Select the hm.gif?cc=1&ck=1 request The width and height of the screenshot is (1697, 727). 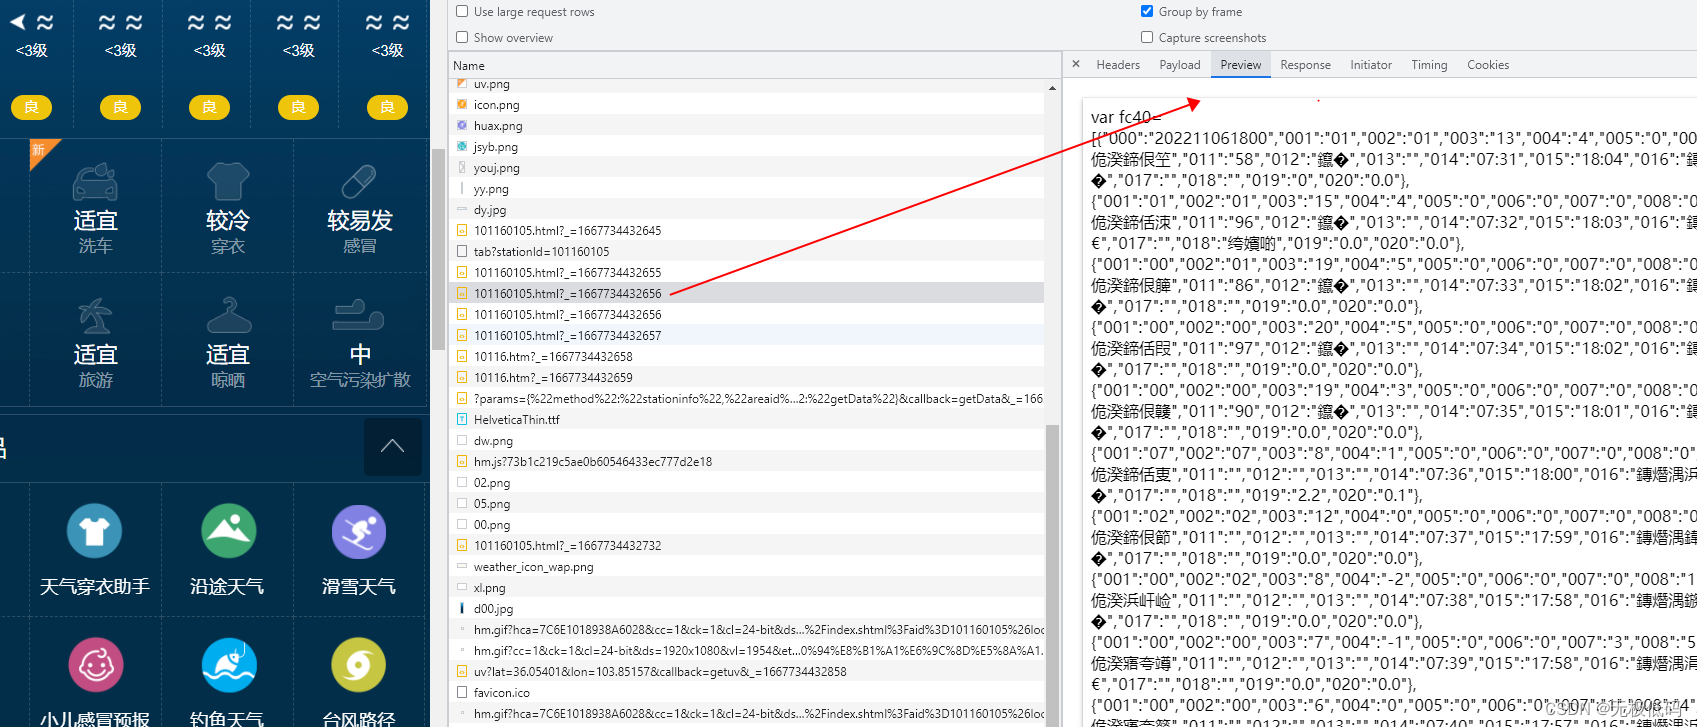coord(746,651)
